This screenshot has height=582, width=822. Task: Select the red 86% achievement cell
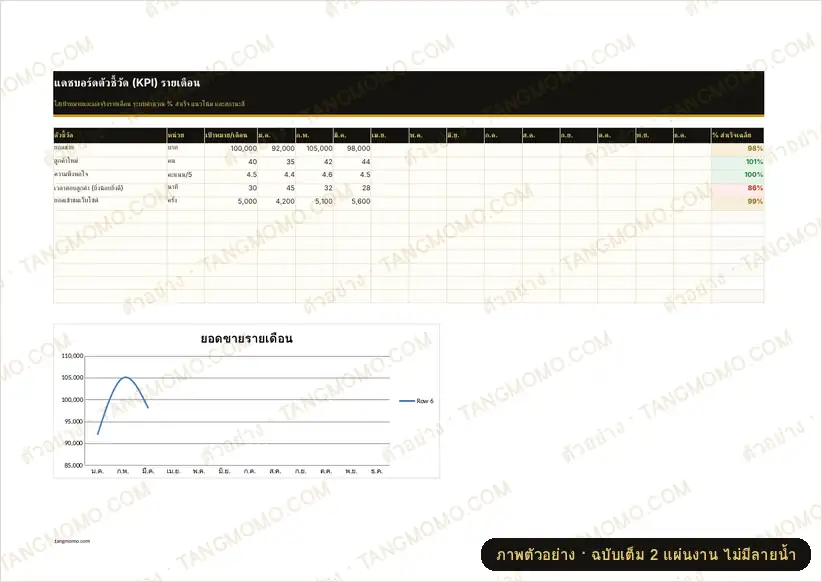[x=738, y=188]
